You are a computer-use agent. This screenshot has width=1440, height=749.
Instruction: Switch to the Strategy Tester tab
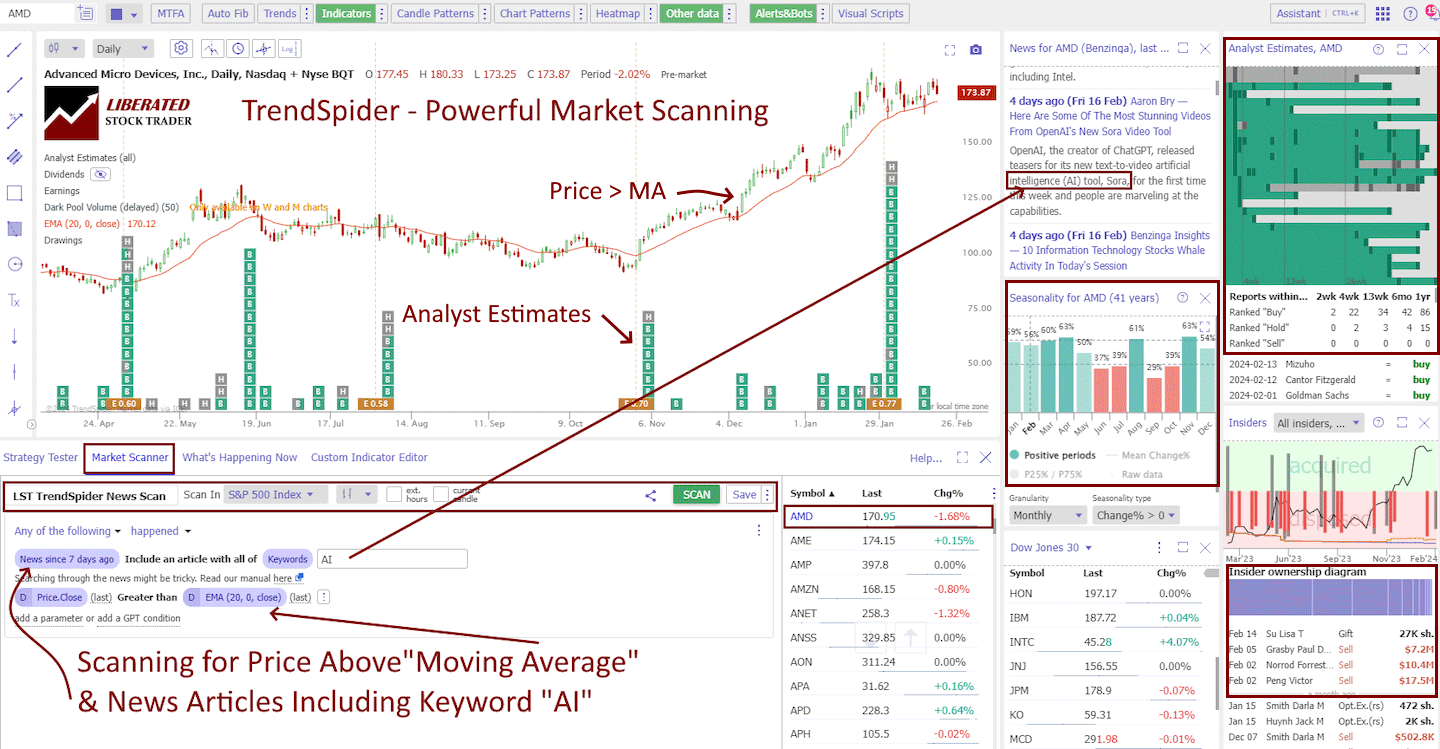40,457
